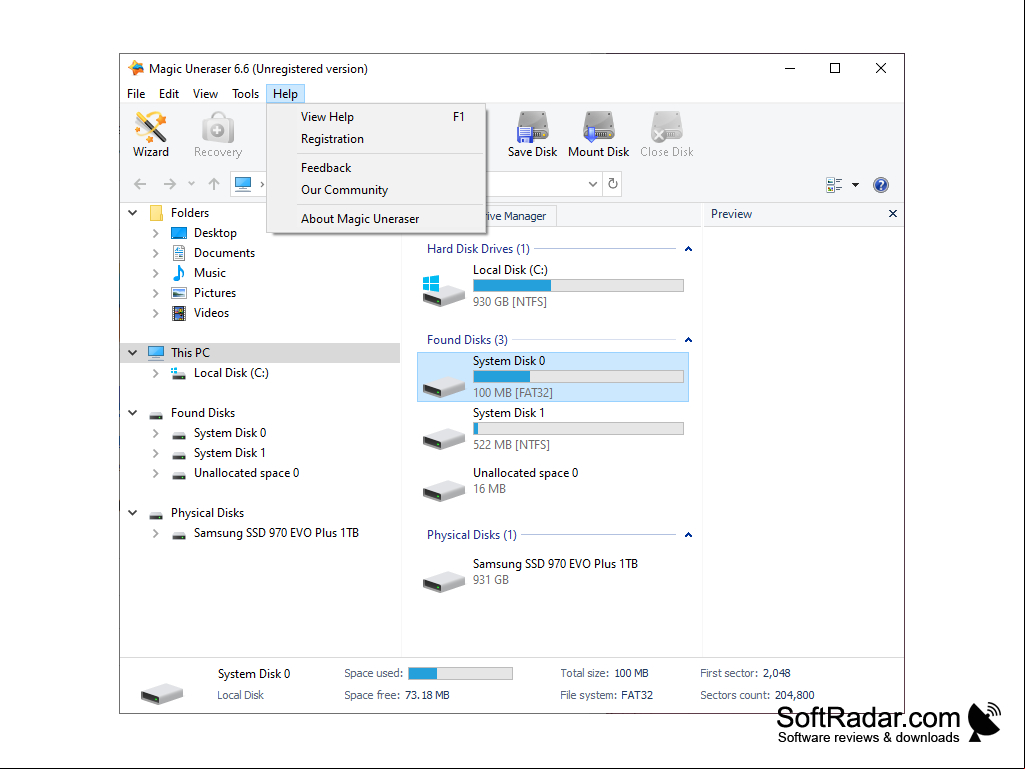Select the Videos folder label in the tree
Screen dimensions: 1025x769
pyautogui.click(x=211, y=313)
